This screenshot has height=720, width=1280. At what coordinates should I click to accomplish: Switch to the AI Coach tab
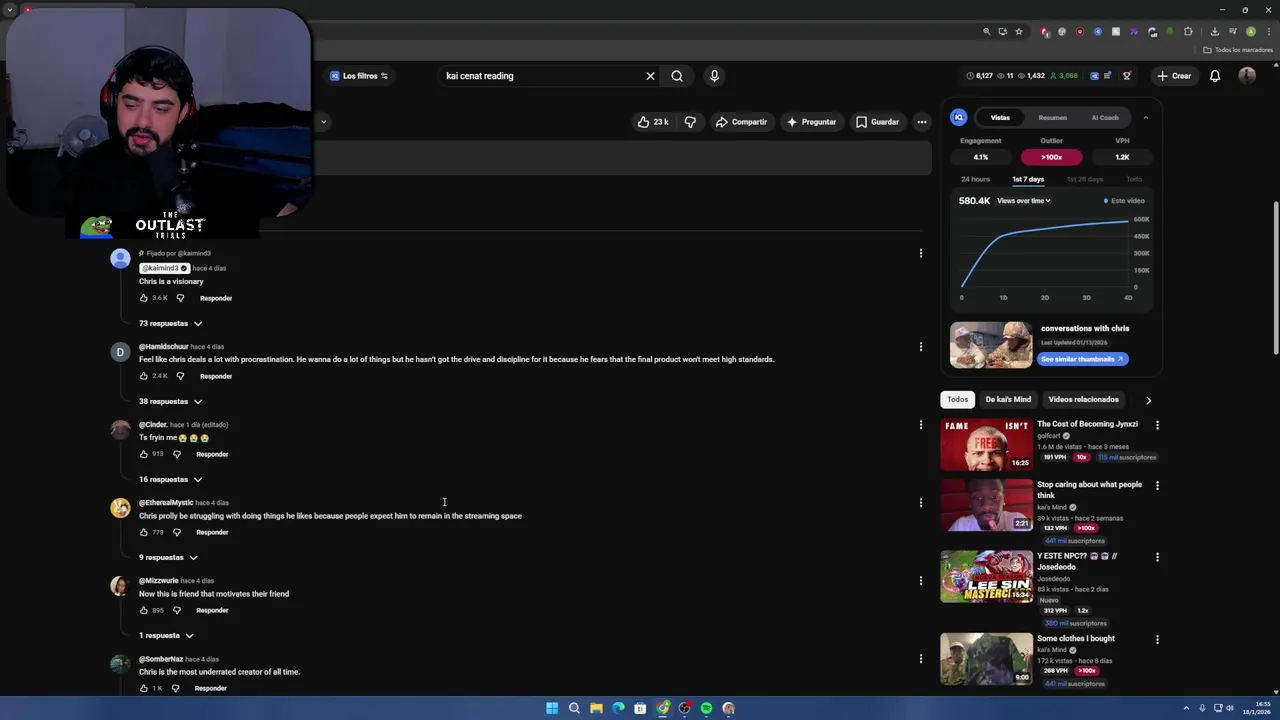[1105, 118]
